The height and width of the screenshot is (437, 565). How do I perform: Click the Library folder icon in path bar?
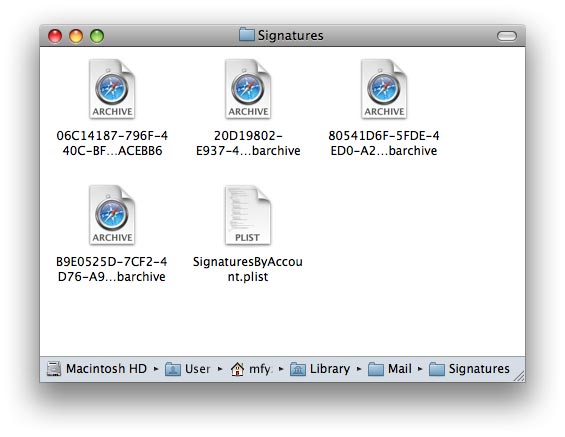[x=298, y=369]
